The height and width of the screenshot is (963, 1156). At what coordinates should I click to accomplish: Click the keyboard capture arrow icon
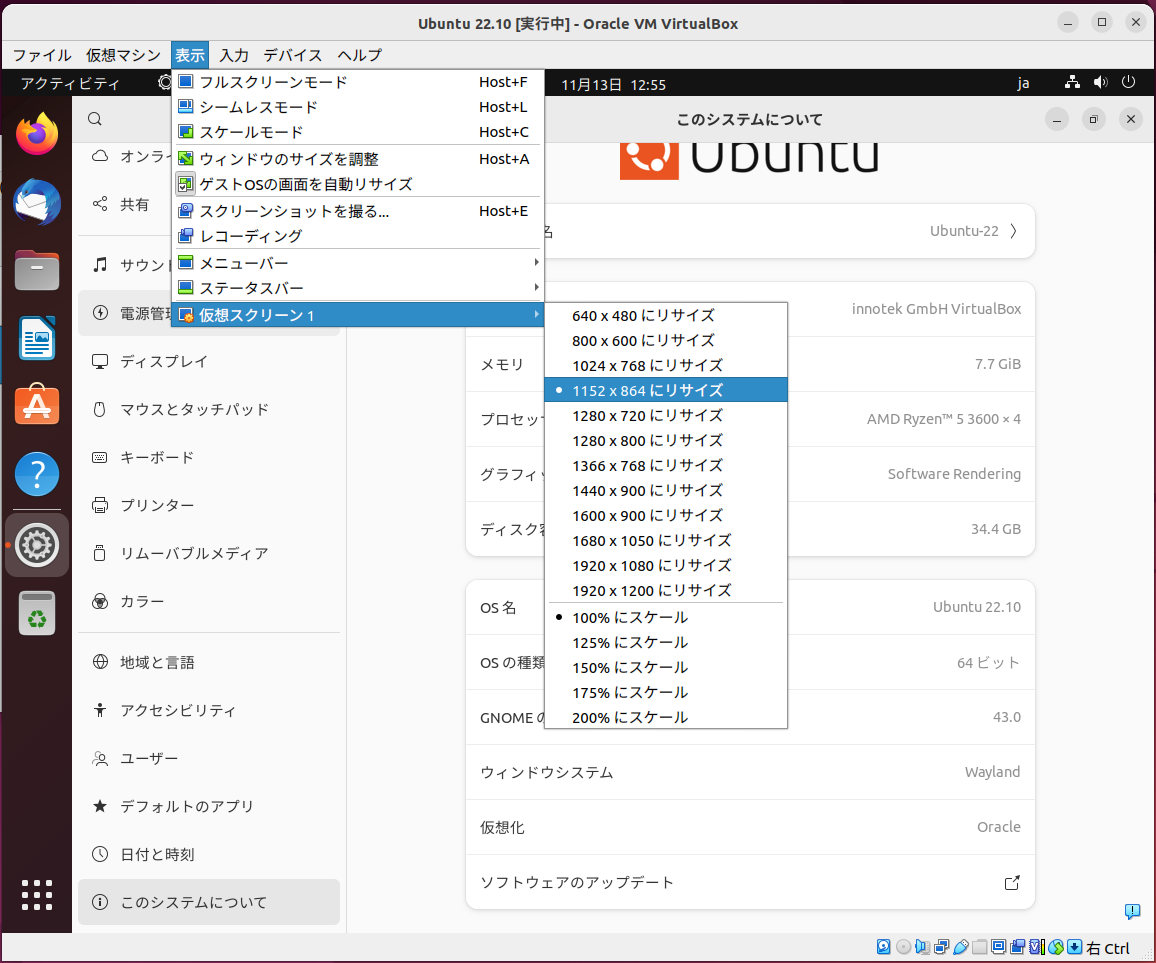point(1074,948)
